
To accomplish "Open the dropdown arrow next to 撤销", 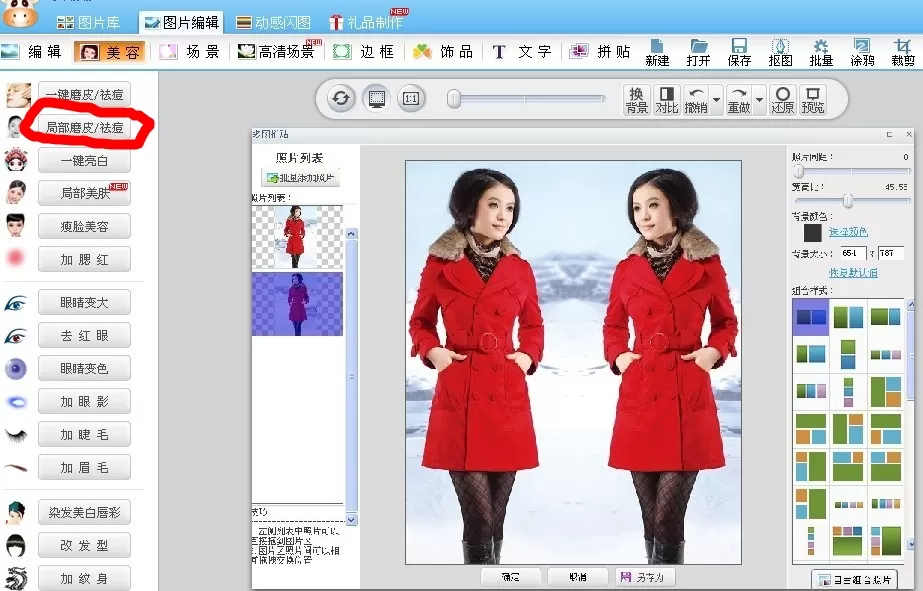I will 716,99.
